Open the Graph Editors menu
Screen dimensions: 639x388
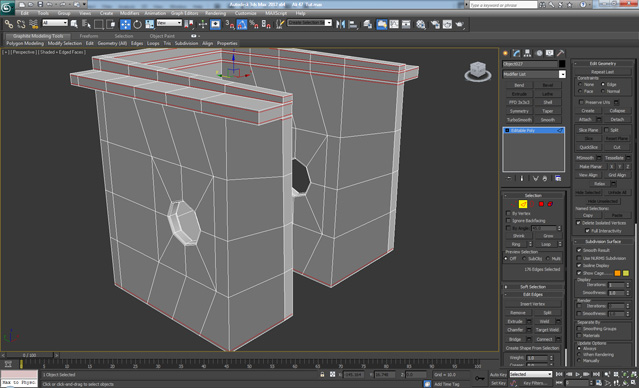click(x=184, y=13)
